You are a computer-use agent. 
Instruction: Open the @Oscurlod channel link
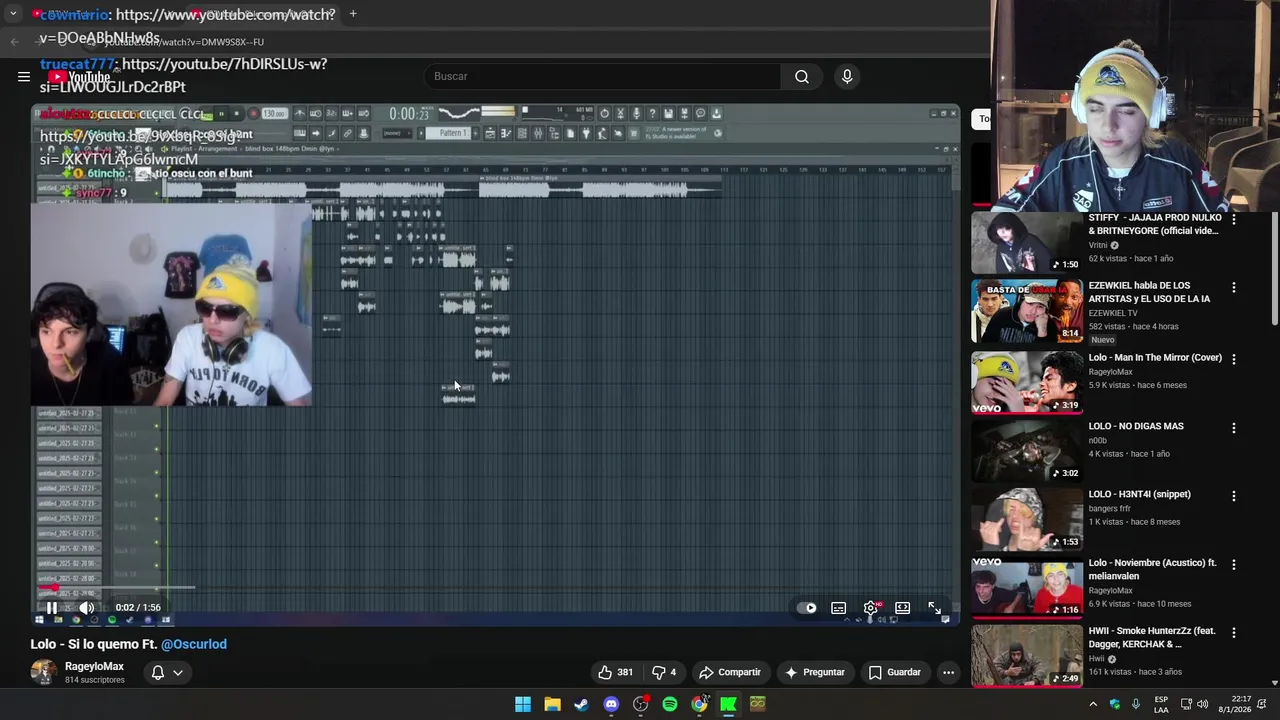coord(194,644)
